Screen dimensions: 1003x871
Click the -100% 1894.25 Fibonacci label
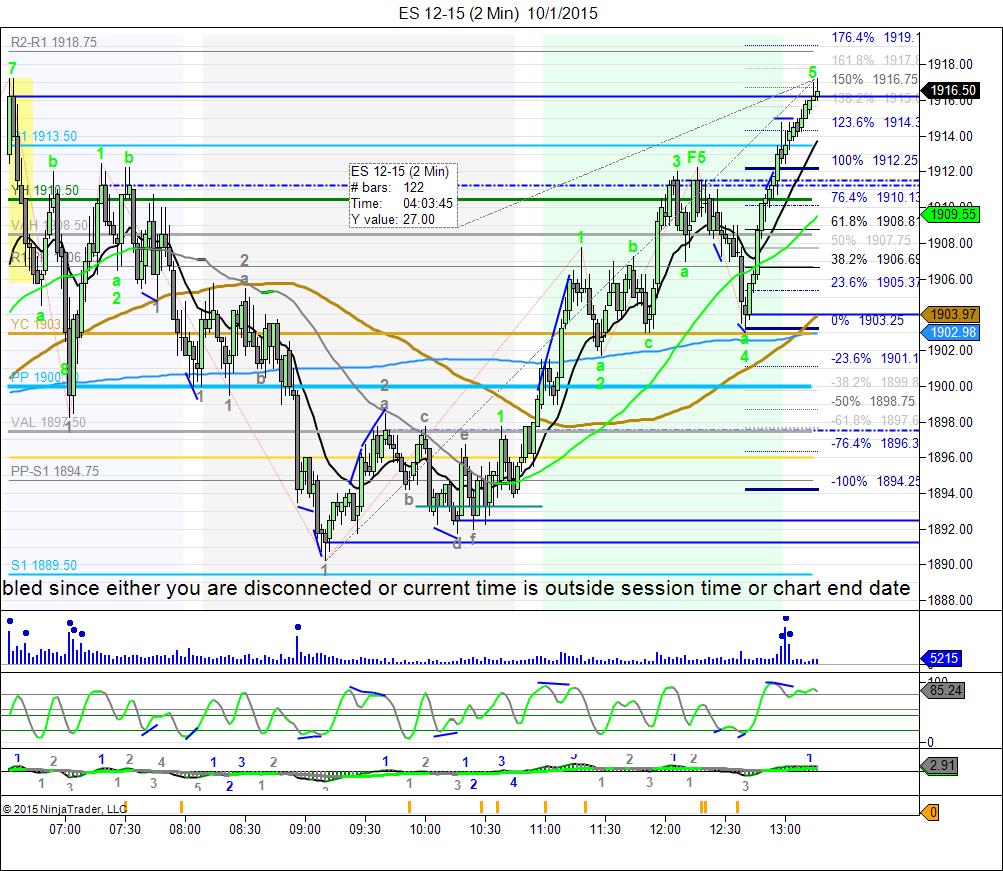[874, 481]
